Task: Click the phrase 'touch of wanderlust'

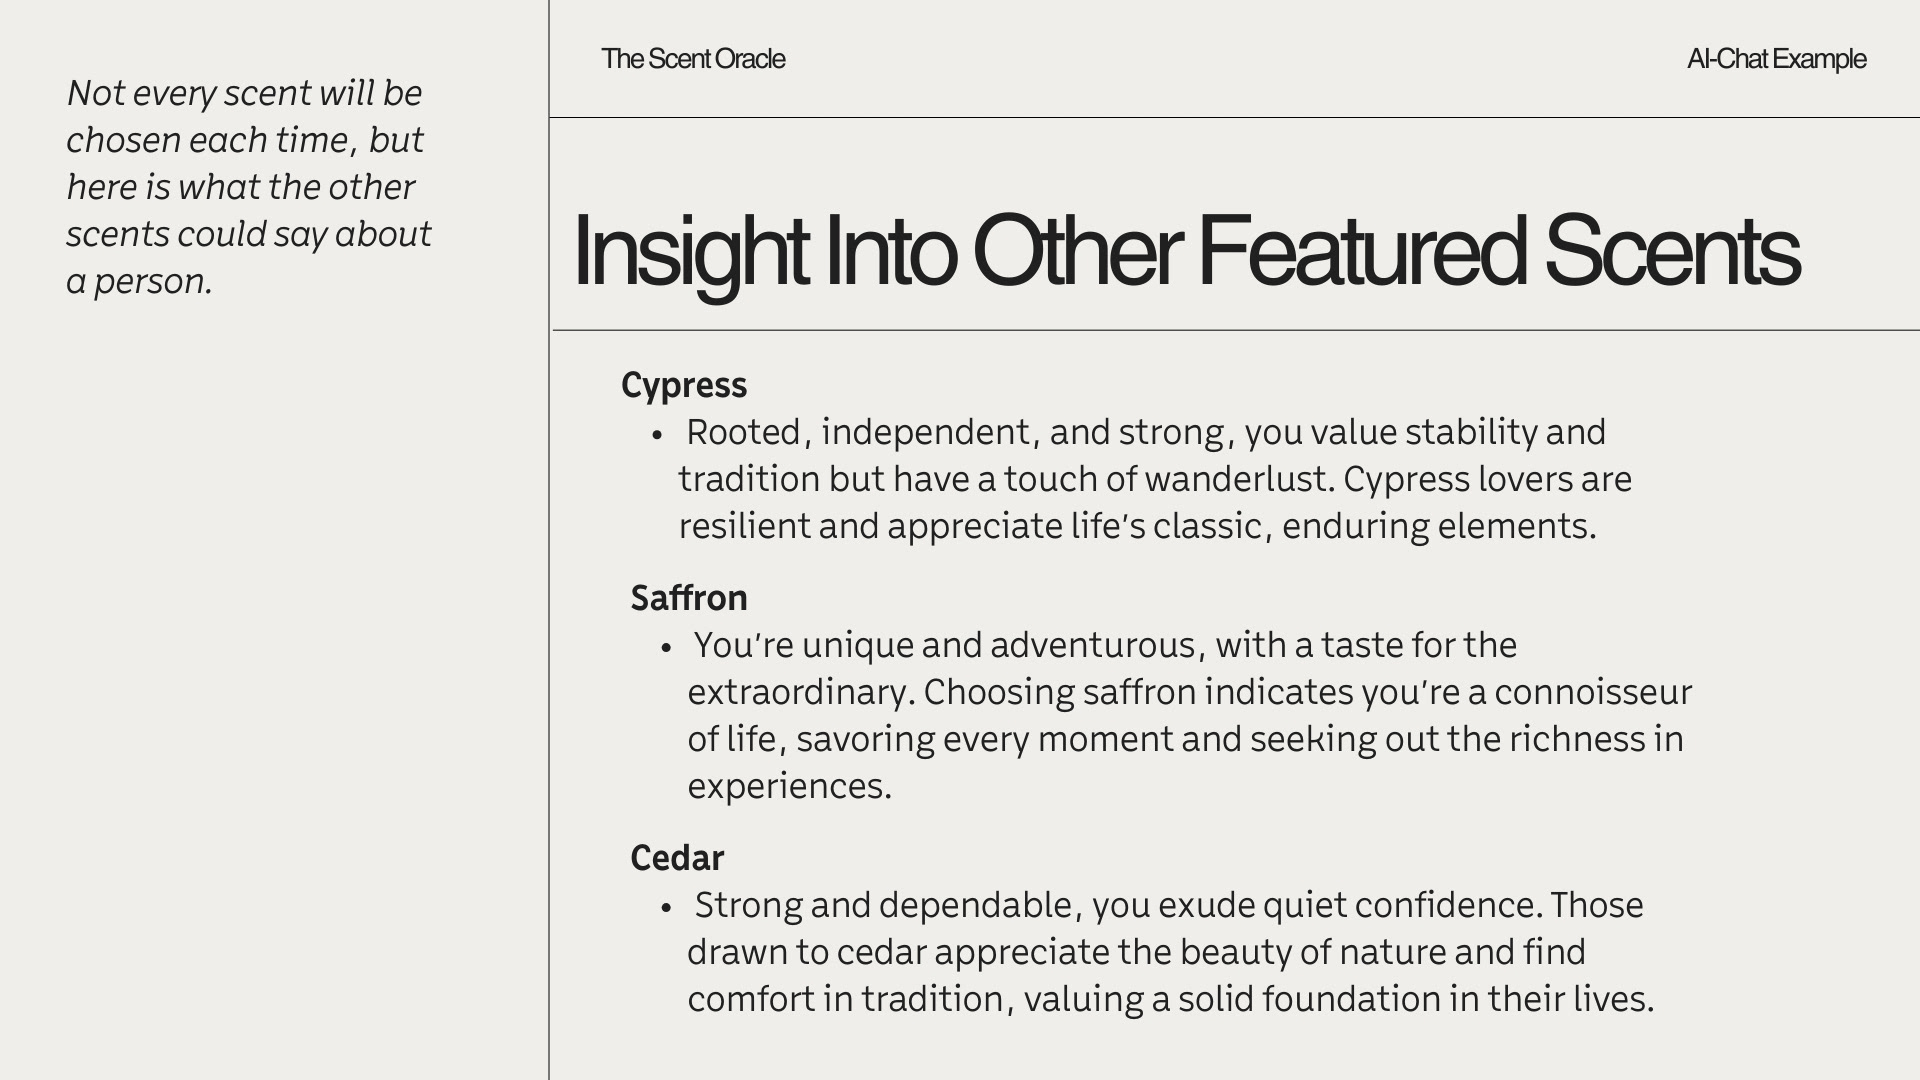Action: pyautogui.click(x=1168, y=479)
